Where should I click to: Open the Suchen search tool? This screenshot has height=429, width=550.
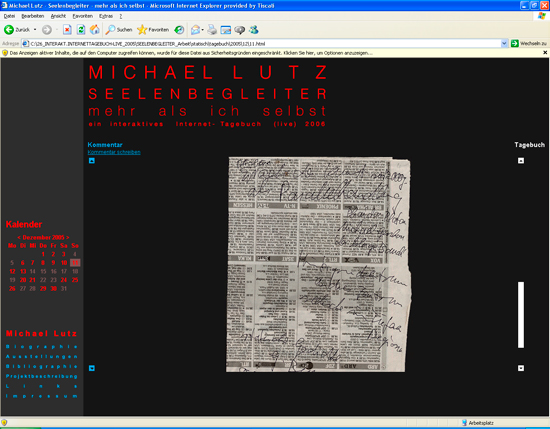pos(119,30)
